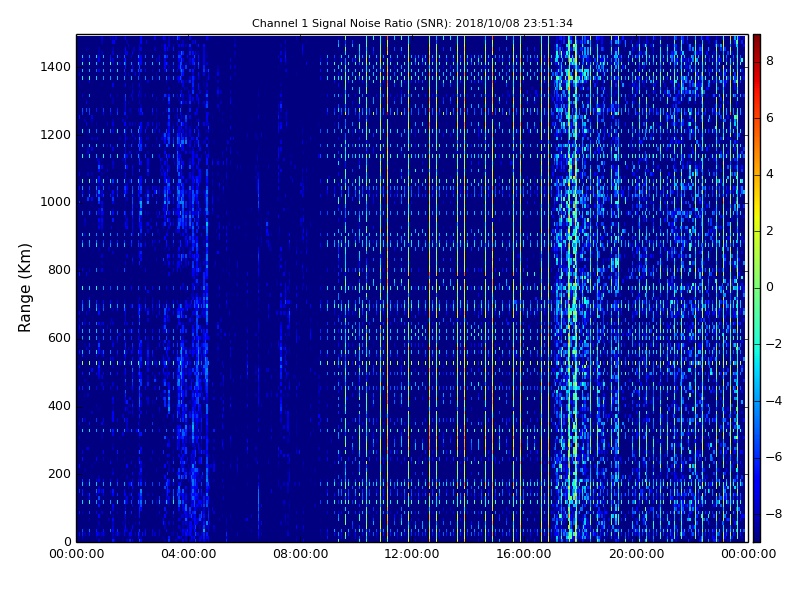Click the colorbar value 8 label

click(x=770, y=61)
